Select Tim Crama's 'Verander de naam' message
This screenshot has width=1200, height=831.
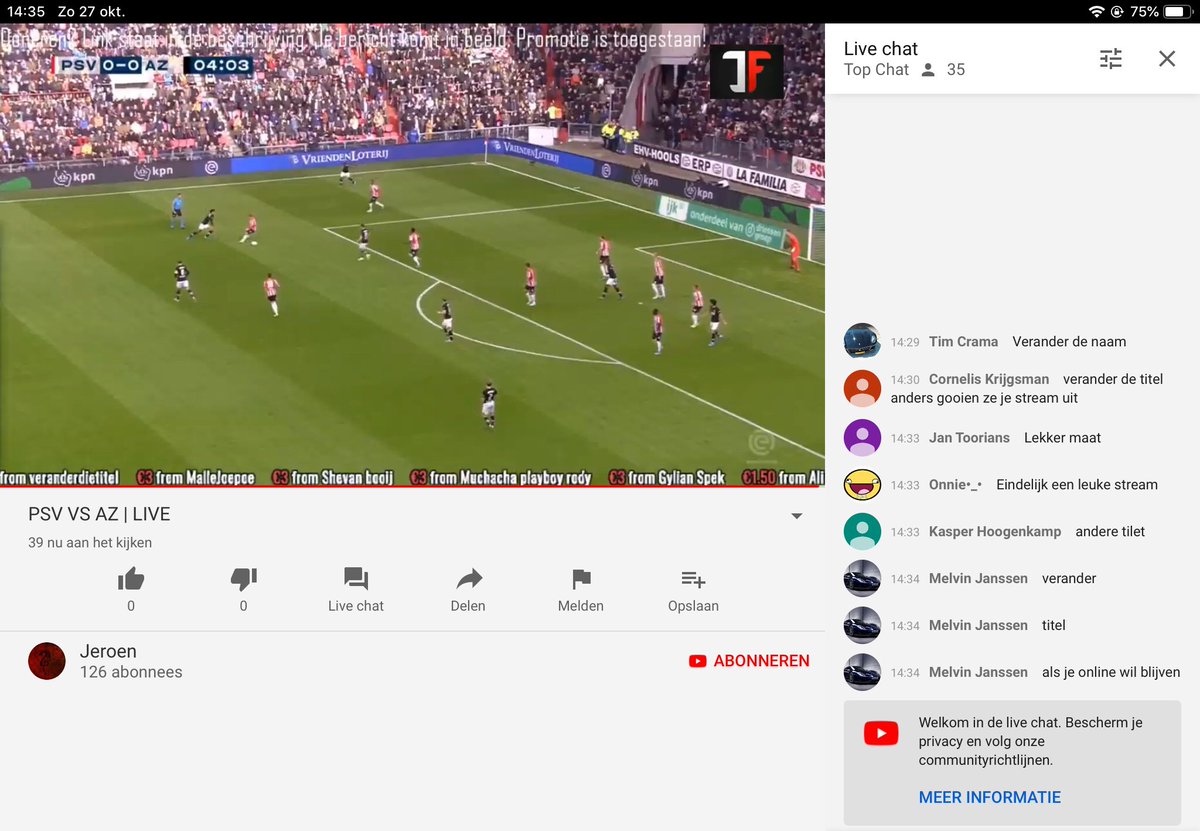(1069, 341)
